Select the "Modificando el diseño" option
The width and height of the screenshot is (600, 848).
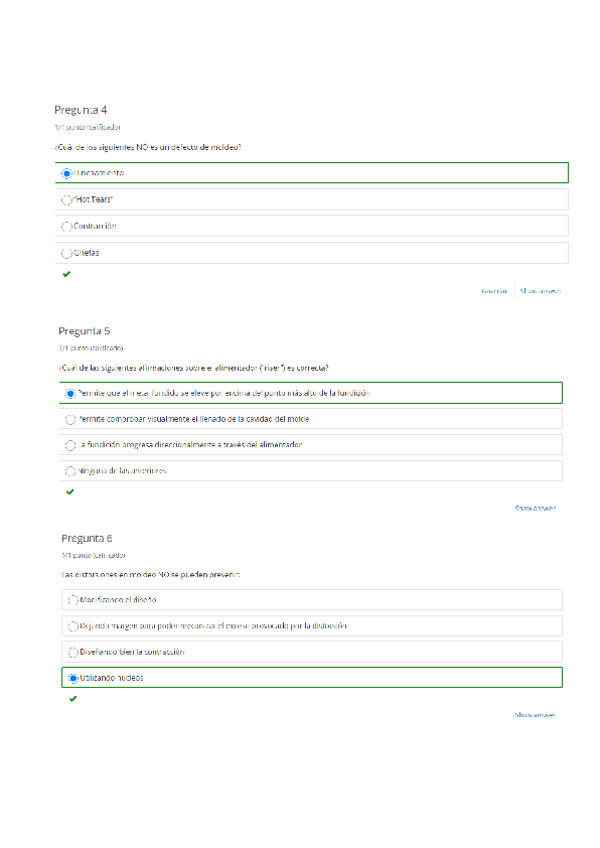[x=73, y=600]
